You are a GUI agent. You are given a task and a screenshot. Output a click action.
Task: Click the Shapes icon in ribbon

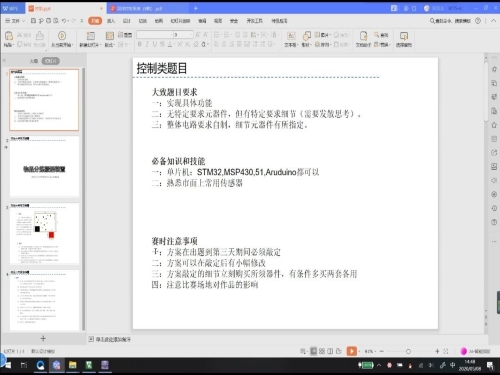(x=306, y=36)
